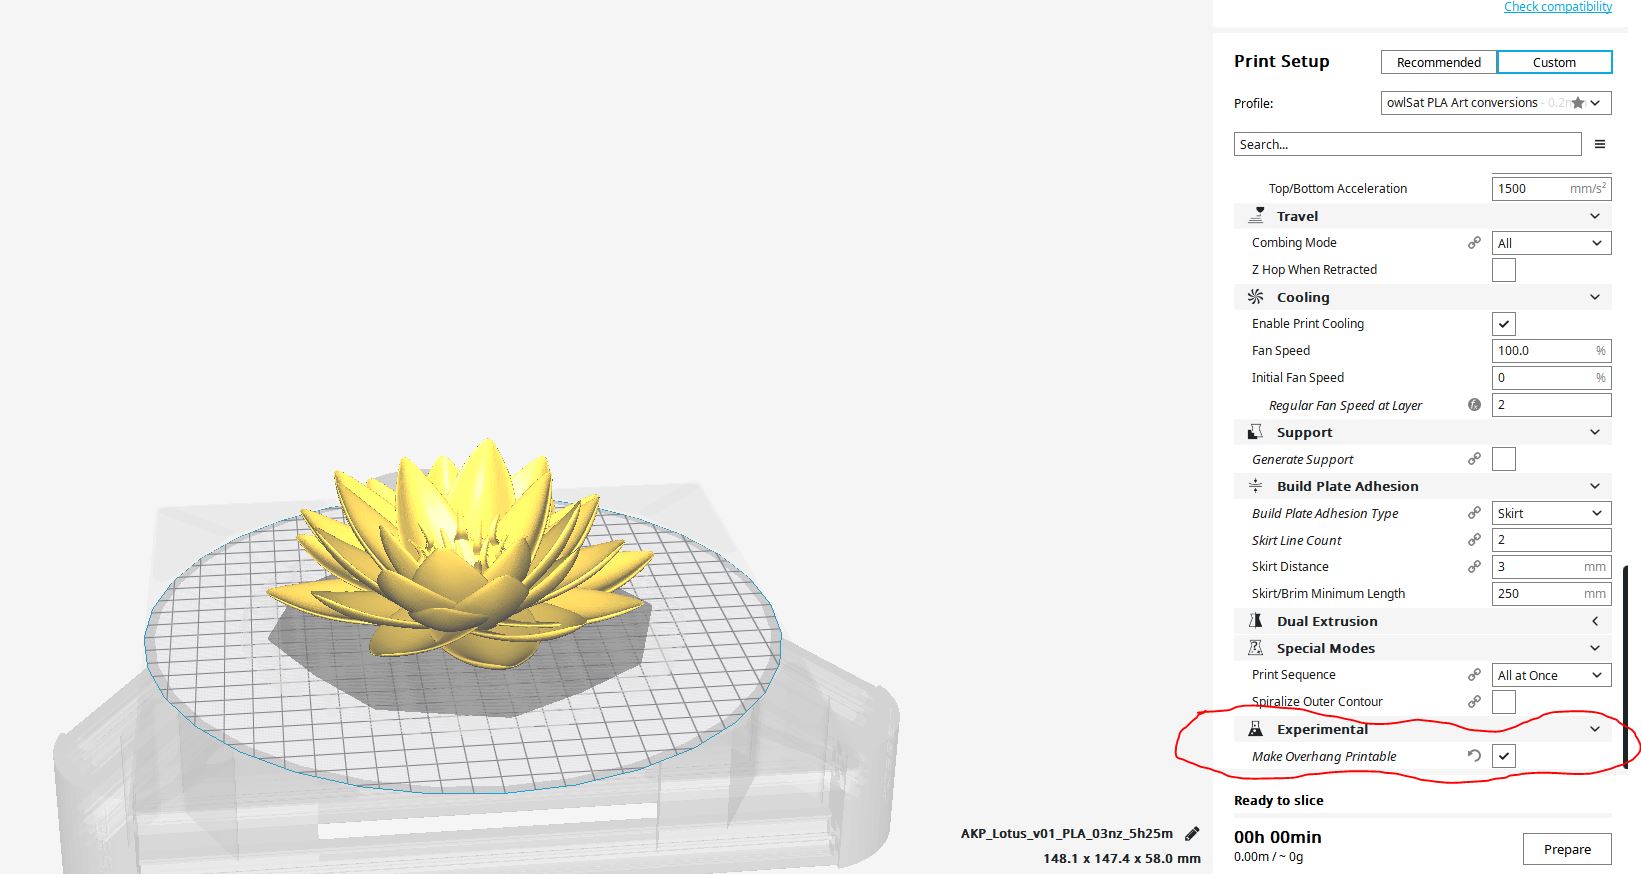The width and height of the screenshot is (1641, 874).
Task: Reset Make Overhang Printable with the revert icon
Action: (1474, 756)
